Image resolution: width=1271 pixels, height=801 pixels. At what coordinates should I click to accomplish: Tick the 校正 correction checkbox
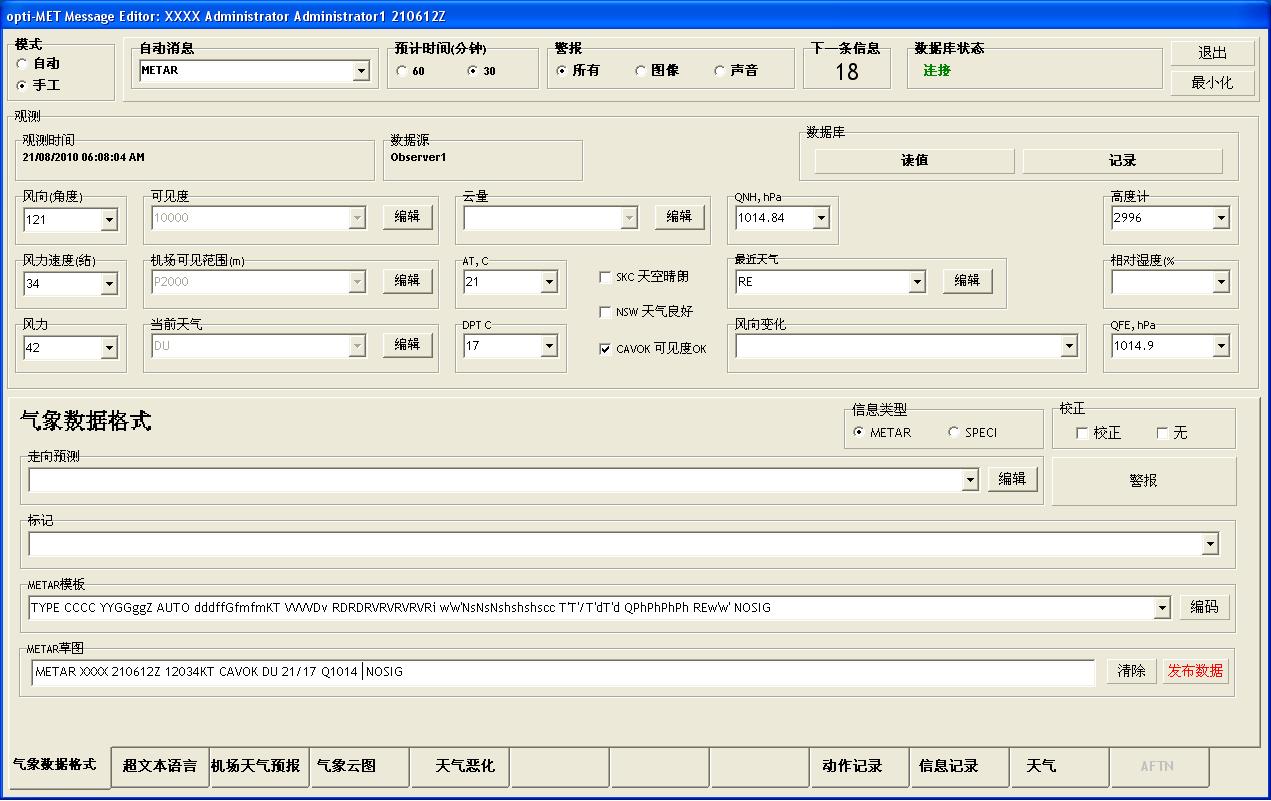(x=1082, y=433)
